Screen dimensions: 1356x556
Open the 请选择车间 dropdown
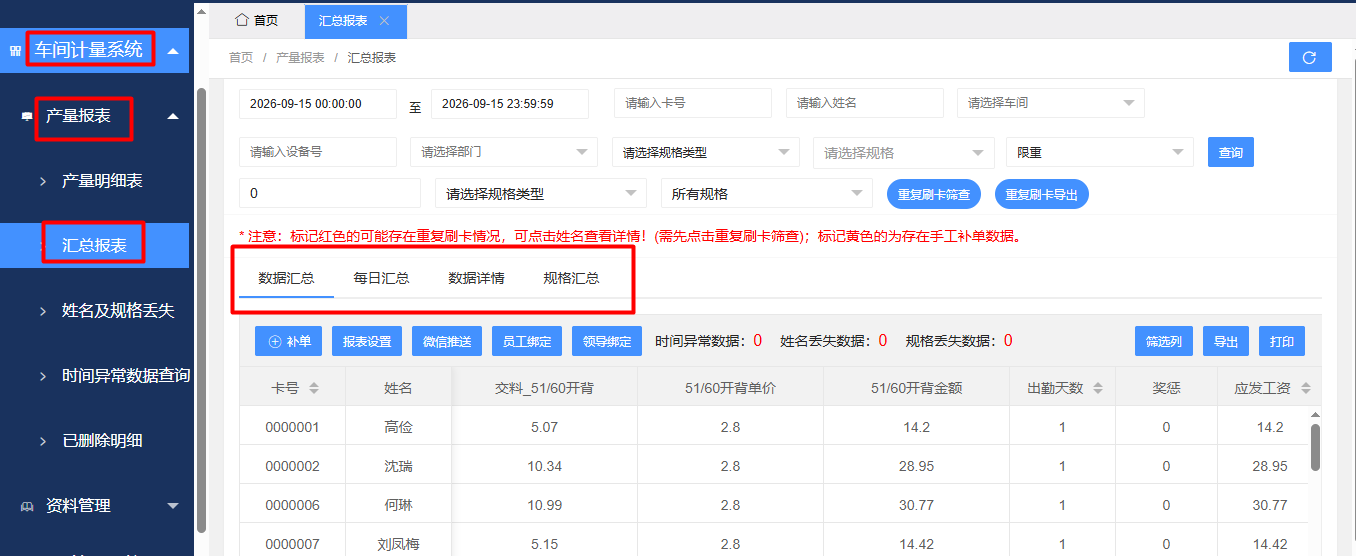[x=1051, y=103]
